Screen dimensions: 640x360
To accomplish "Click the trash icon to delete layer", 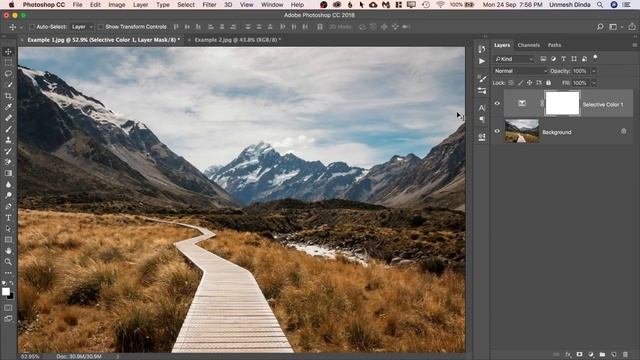I will (625, 355).
